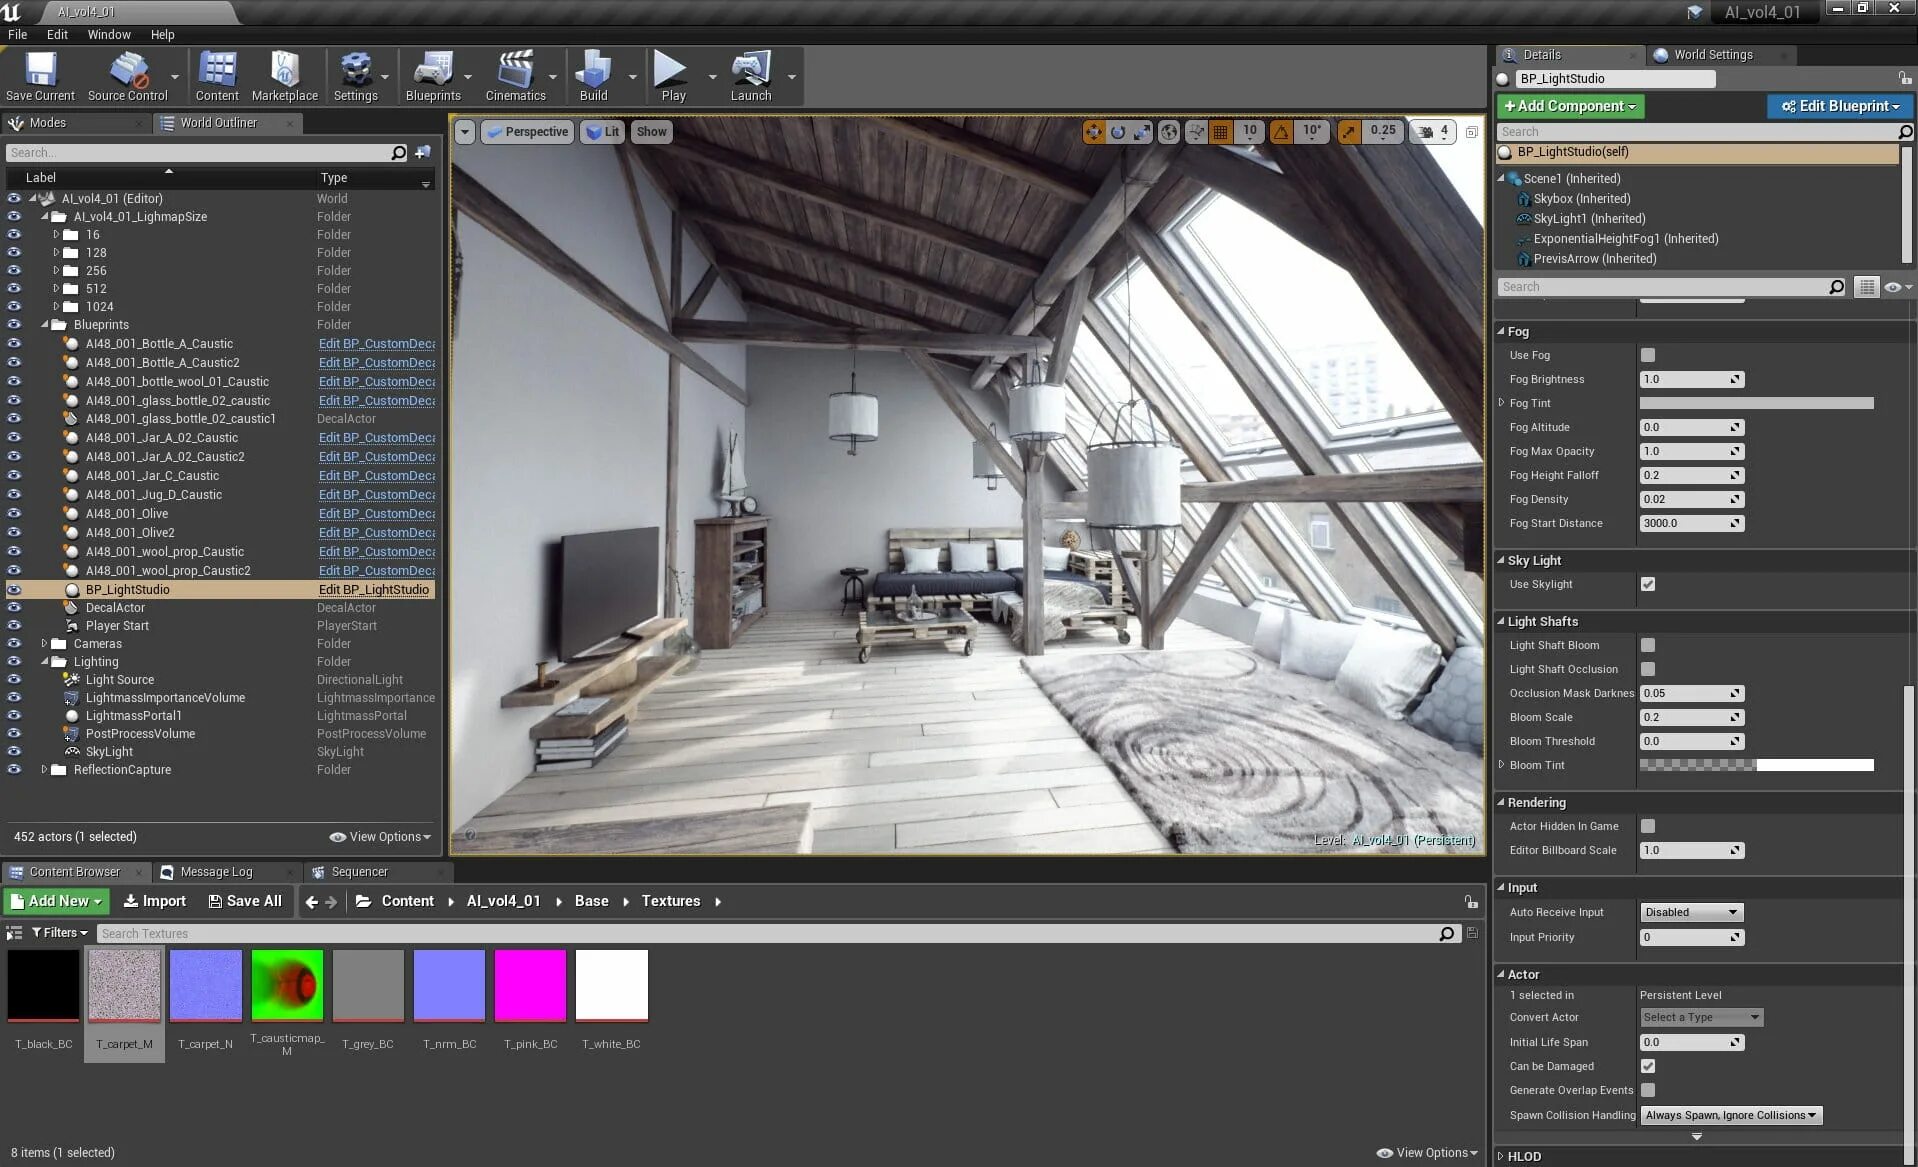Open the Convert Actor Select a Type dropdown
1918x1167 pixels.
tap(1700, 1017)
